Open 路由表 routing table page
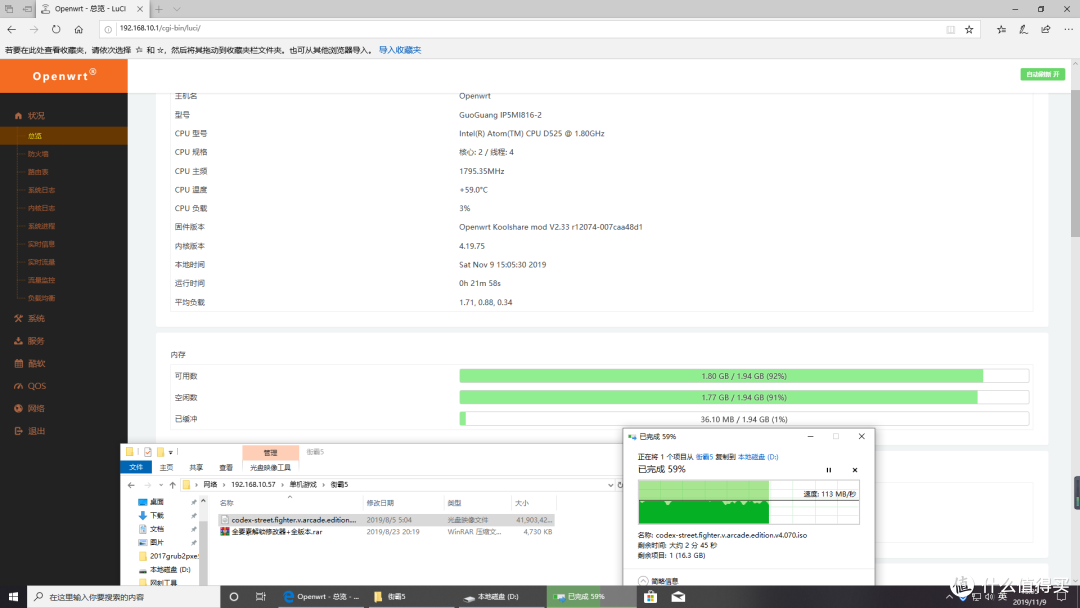This screenshot has width=1080, height=608. (39, 172)
